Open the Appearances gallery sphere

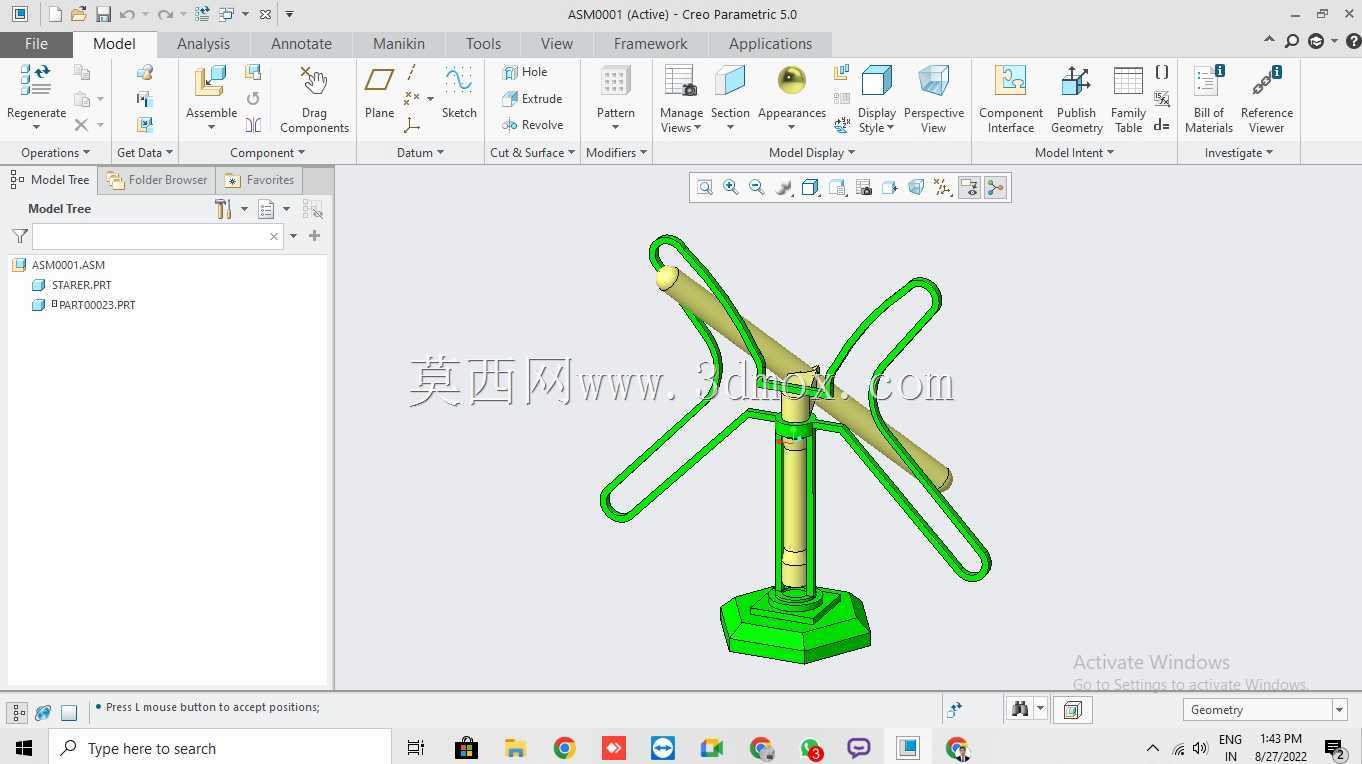[x=791, y=80]
